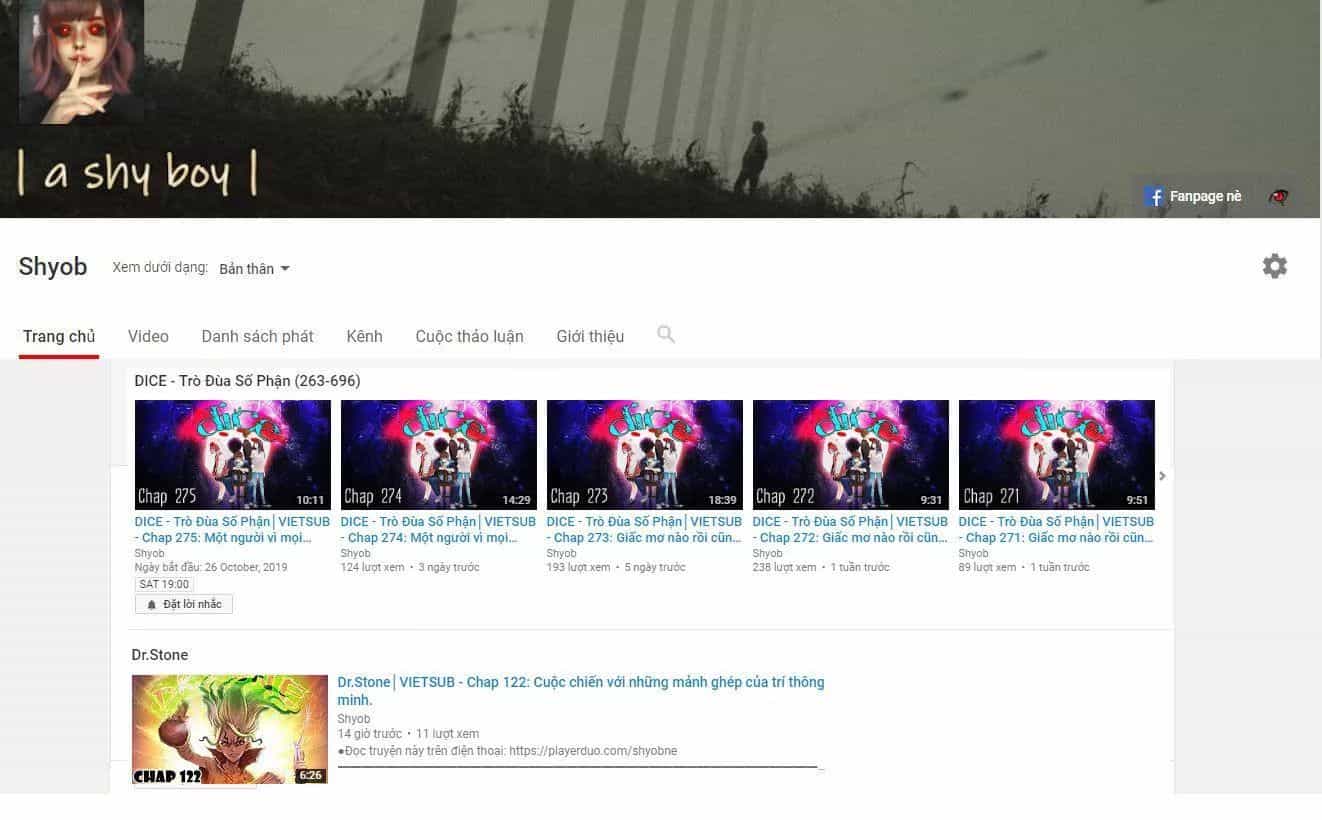
Task: Click the '14 giờ trước' upload time
Action: pos(370,734)
